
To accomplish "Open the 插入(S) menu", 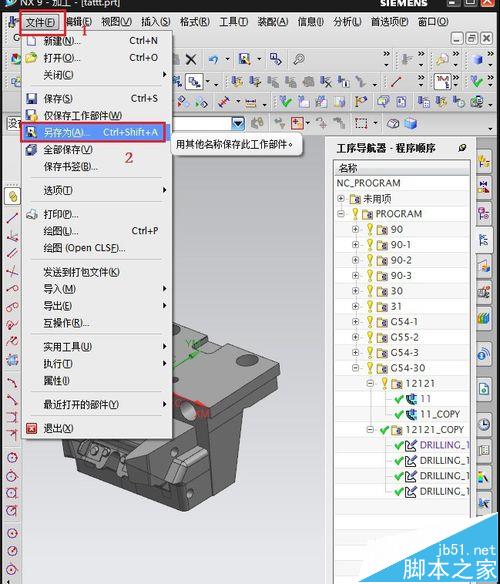I will 155,22.
